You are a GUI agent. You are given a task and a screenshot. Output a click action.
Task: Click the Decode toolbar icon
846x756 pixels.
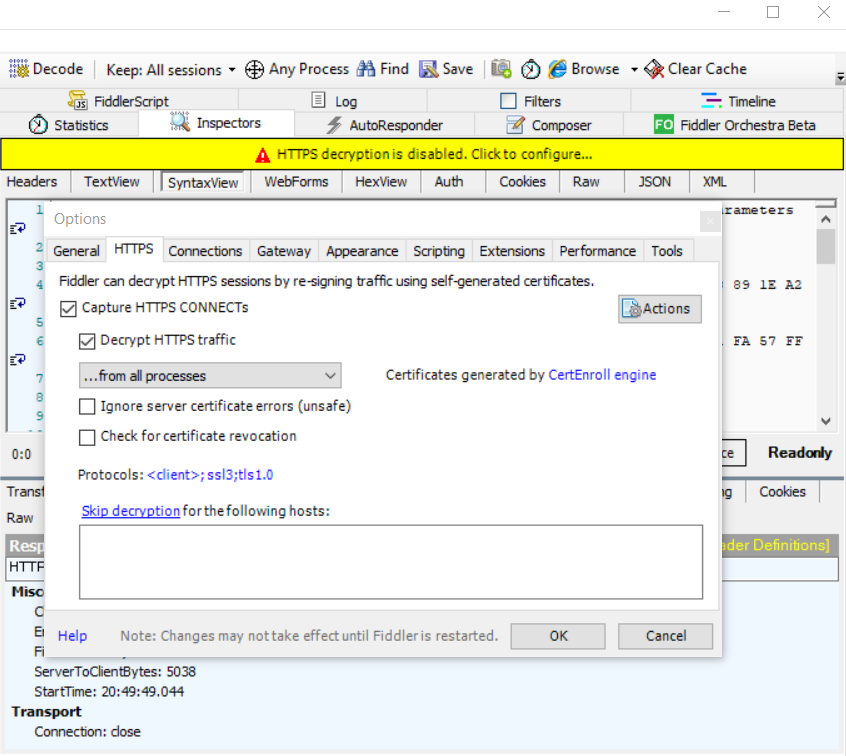(19, 69)
